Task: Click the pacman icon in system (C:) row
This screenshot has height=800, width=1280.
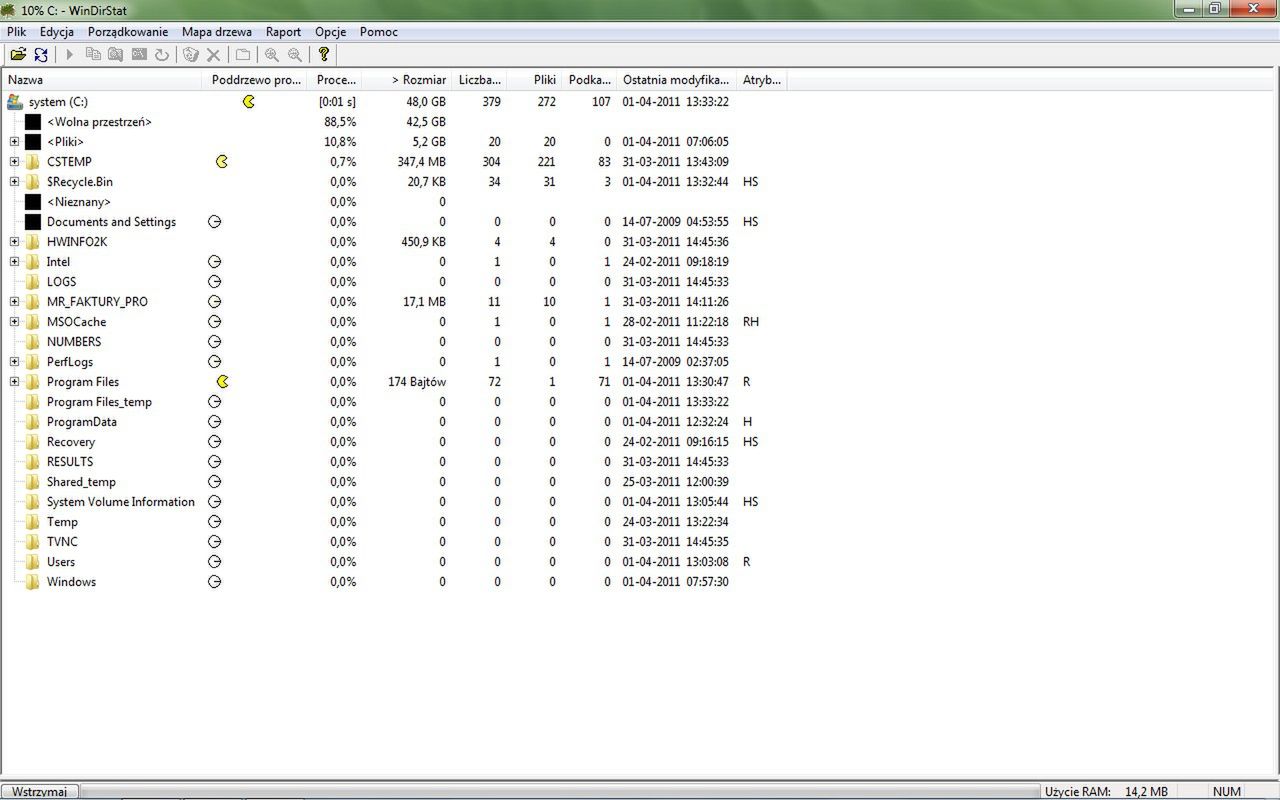Action: click(x=248, y=101)
